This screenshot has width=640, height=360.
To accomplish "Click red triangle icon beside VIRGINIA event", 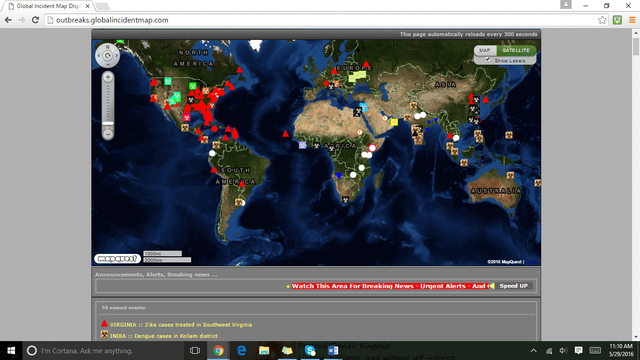I will (104, 323).
